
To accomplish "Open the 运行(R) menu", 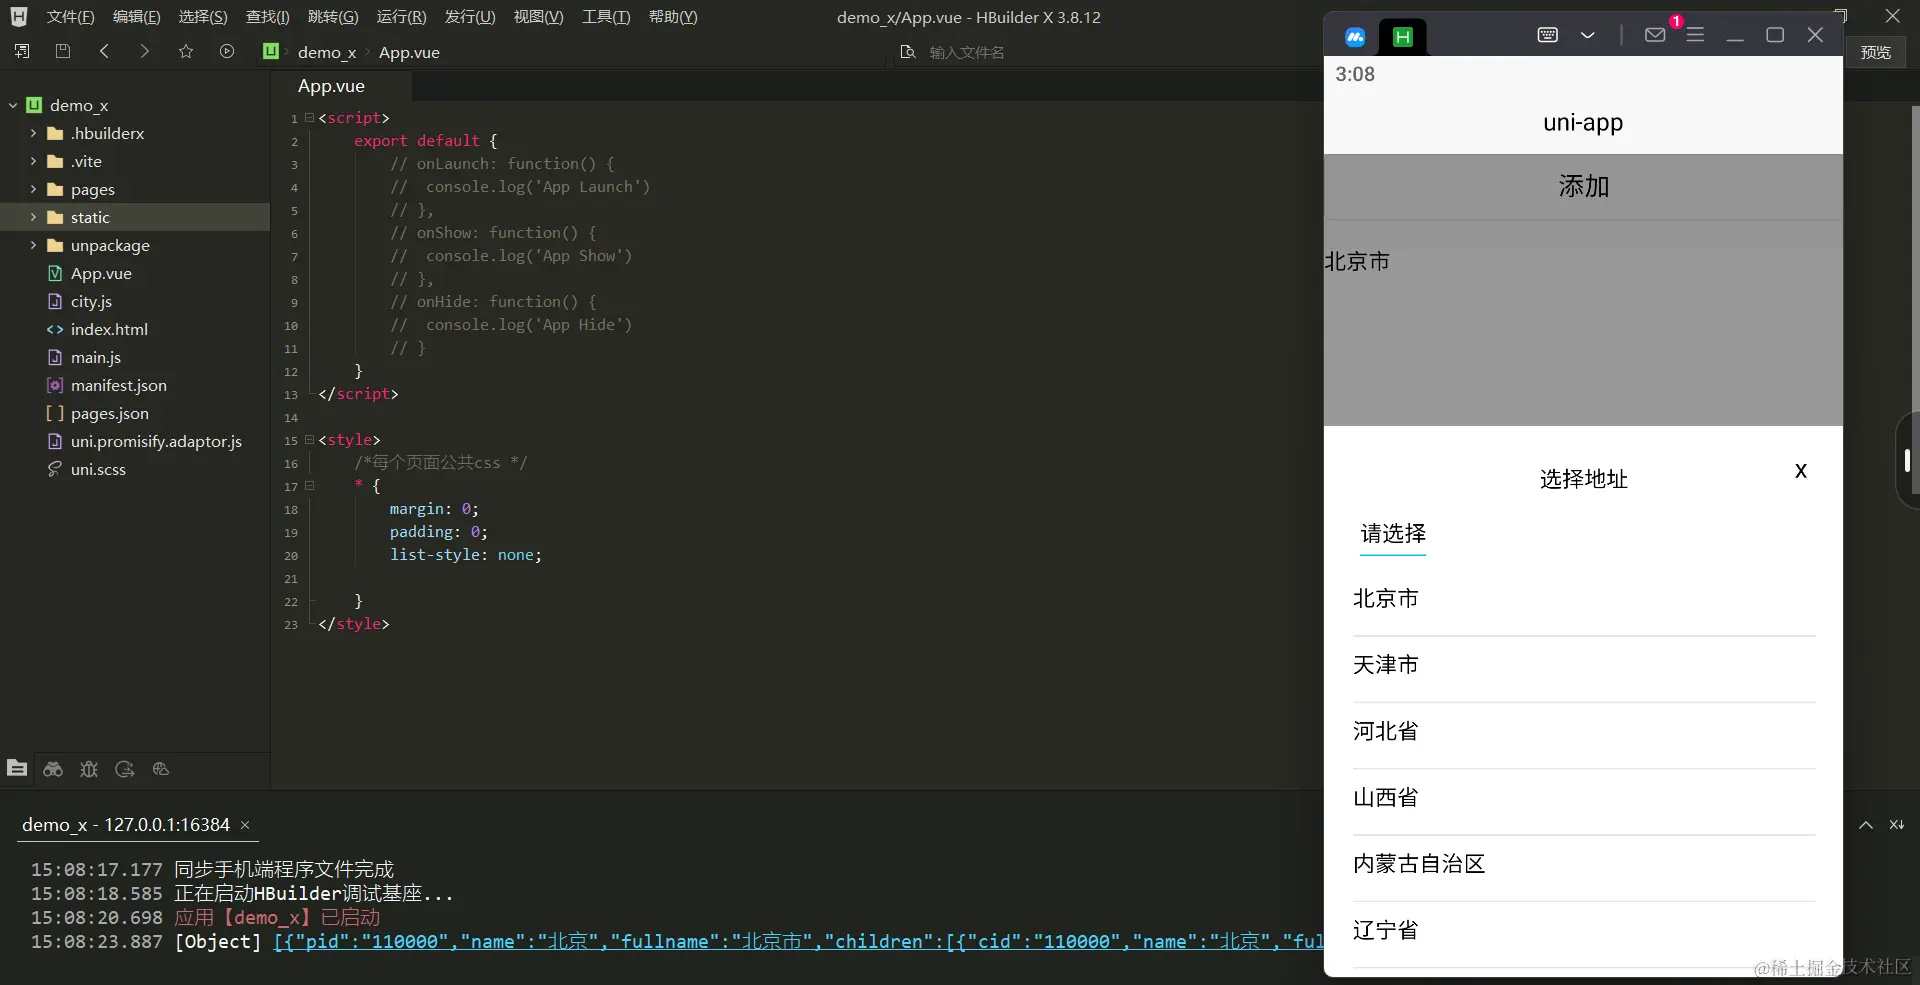I will coord(401,17).
